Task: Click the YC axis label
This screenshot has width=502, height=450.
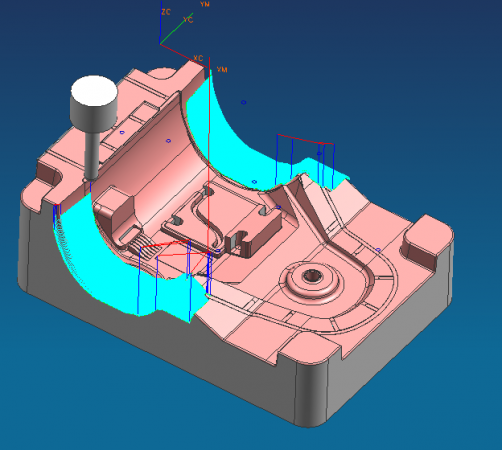Action: point(188,20)
